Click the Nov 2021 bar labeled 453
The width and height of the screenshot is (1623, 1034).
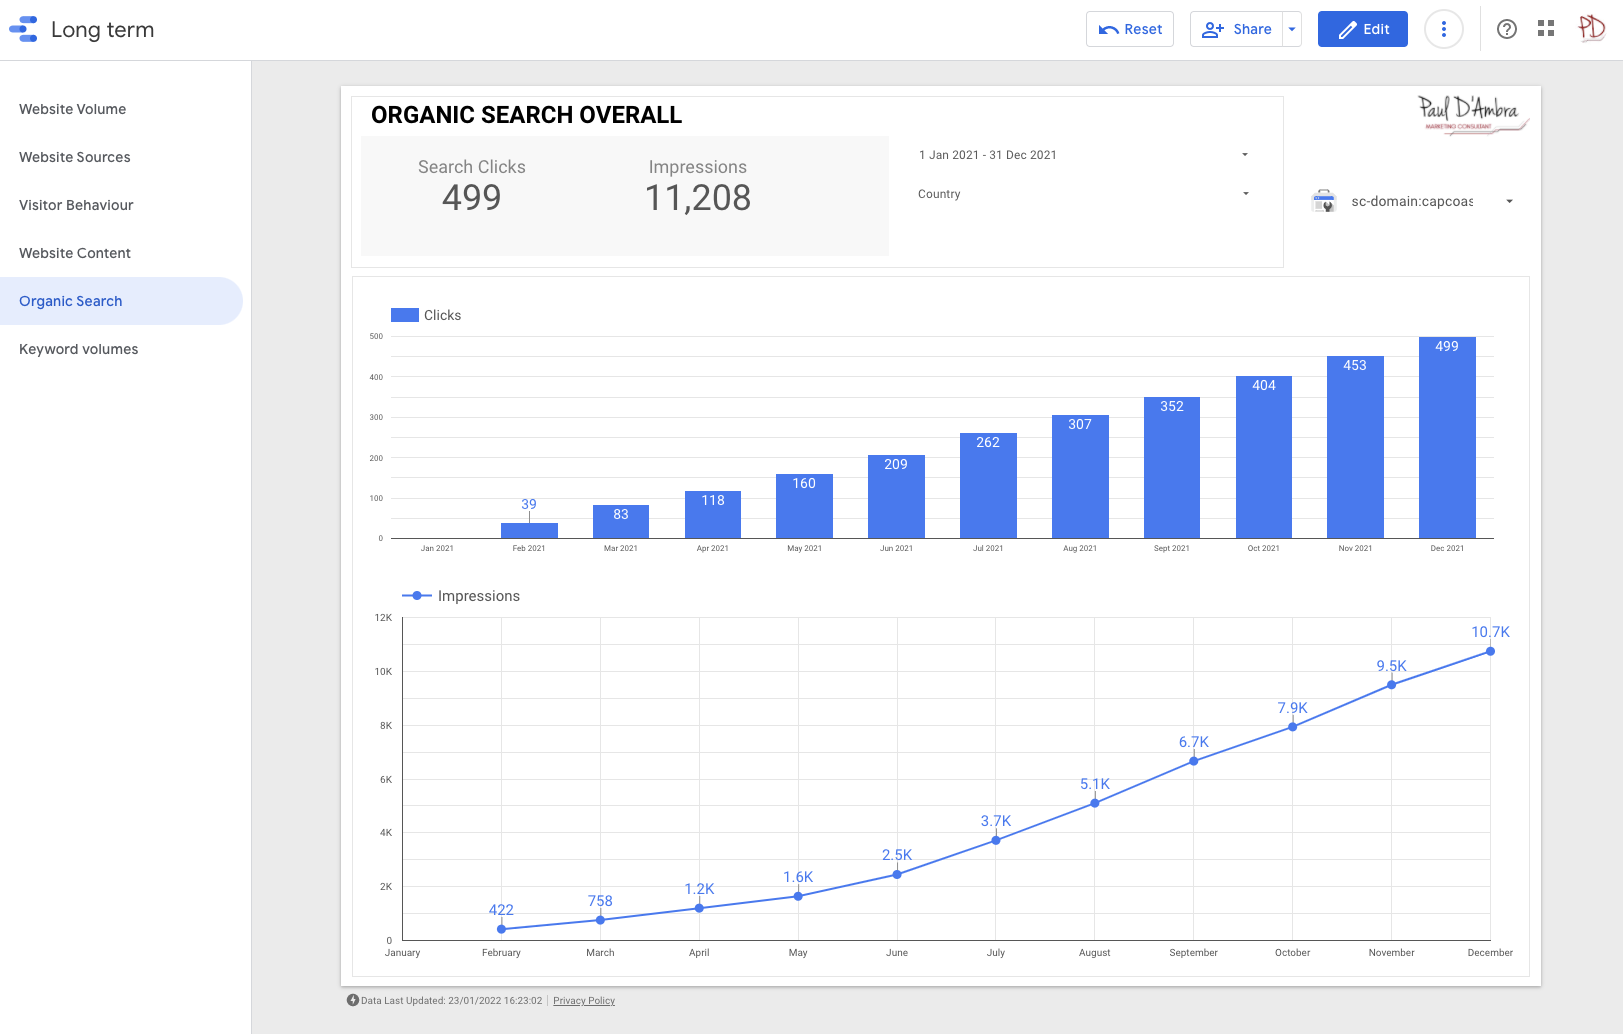coord(1355,447)
